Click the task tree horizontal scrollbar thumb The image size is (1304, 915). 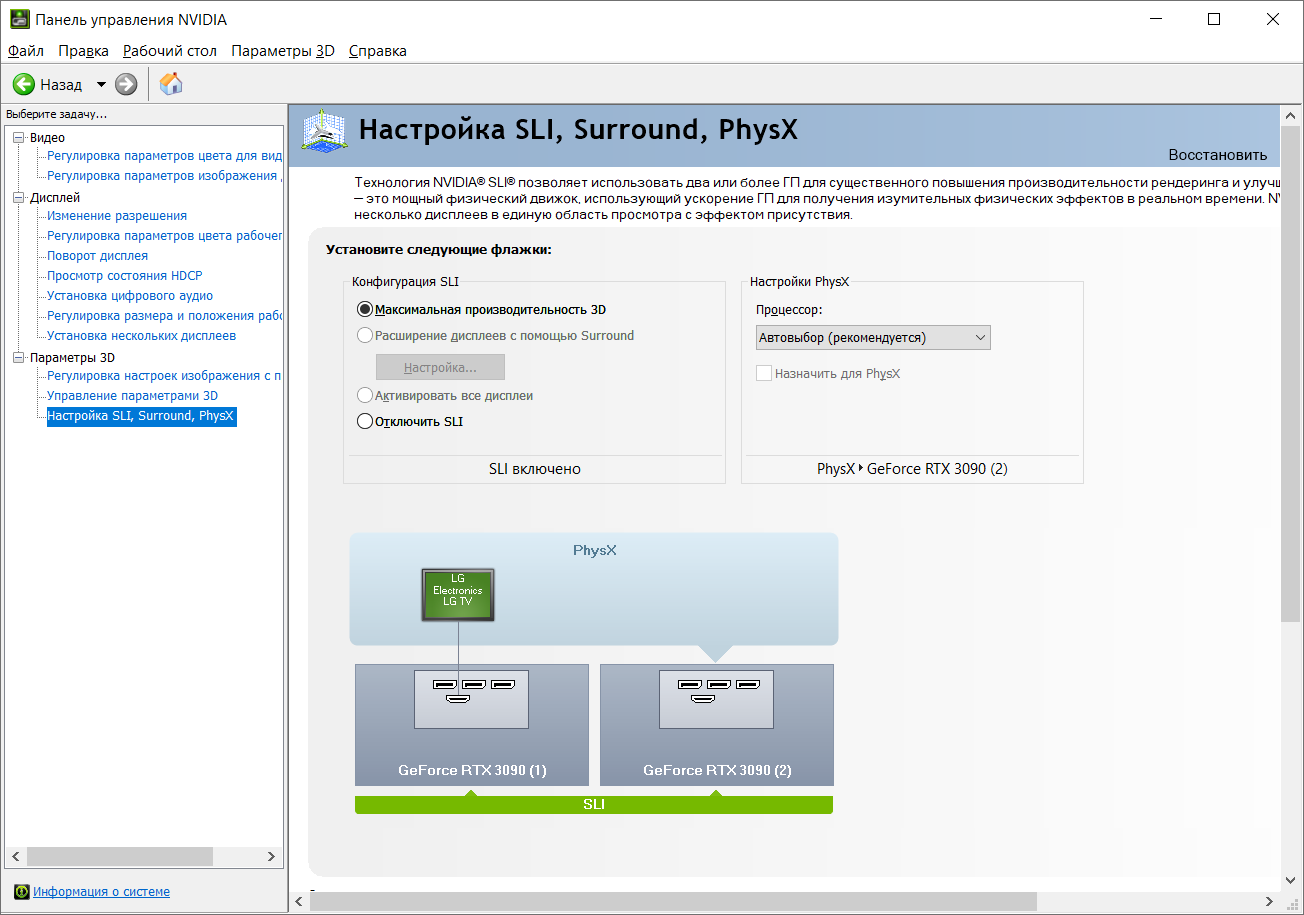click(x=120, y=857)
